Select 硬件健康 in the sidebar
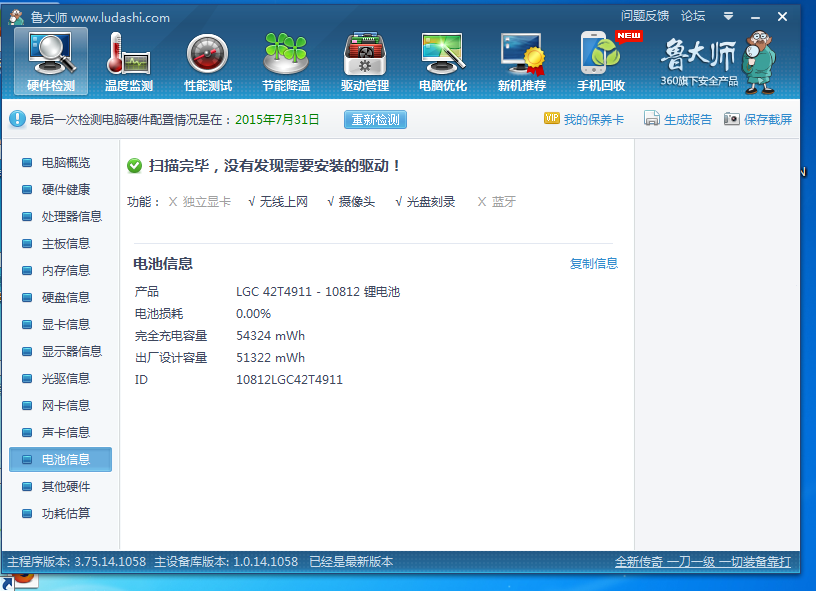This screenshot has width=816, height=591. [x=61, y=189]
